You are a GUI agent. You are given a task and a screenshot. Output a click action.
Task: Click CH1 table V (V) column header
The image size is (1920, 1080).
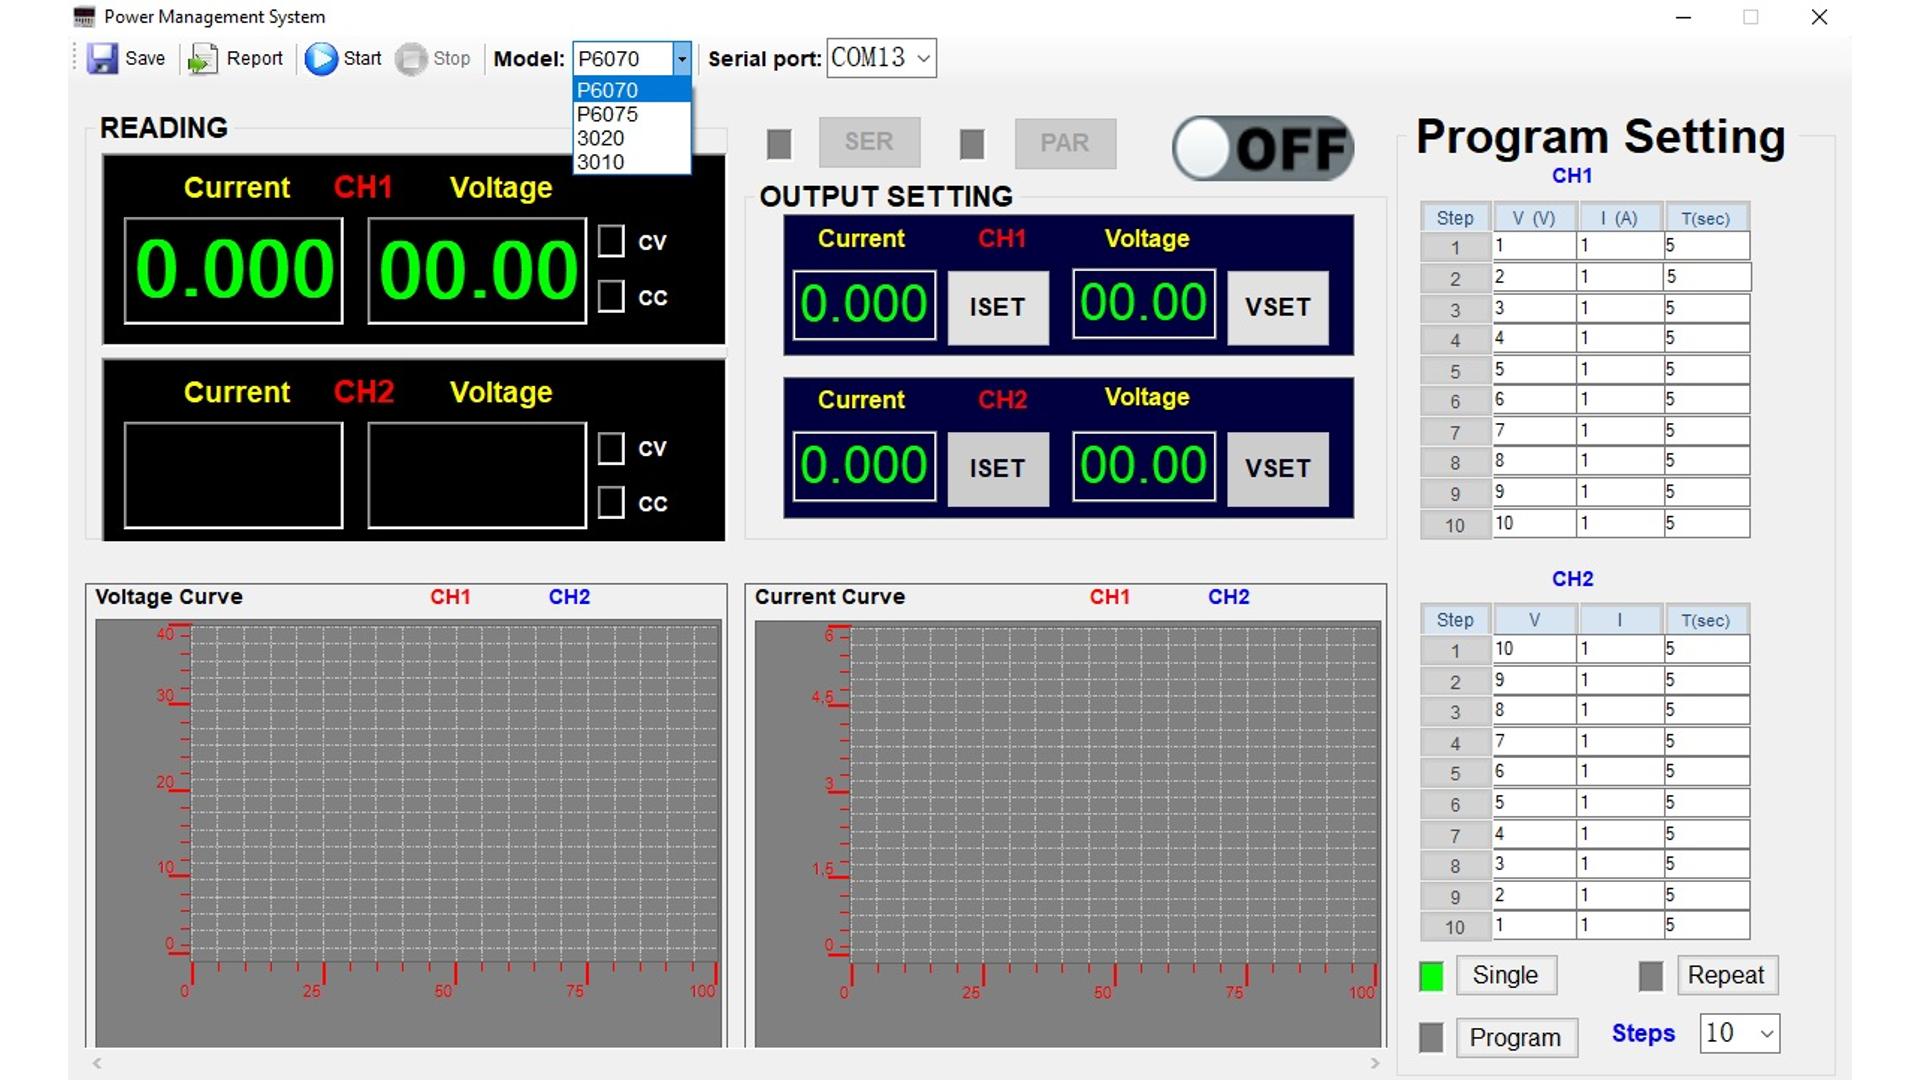1534,218
